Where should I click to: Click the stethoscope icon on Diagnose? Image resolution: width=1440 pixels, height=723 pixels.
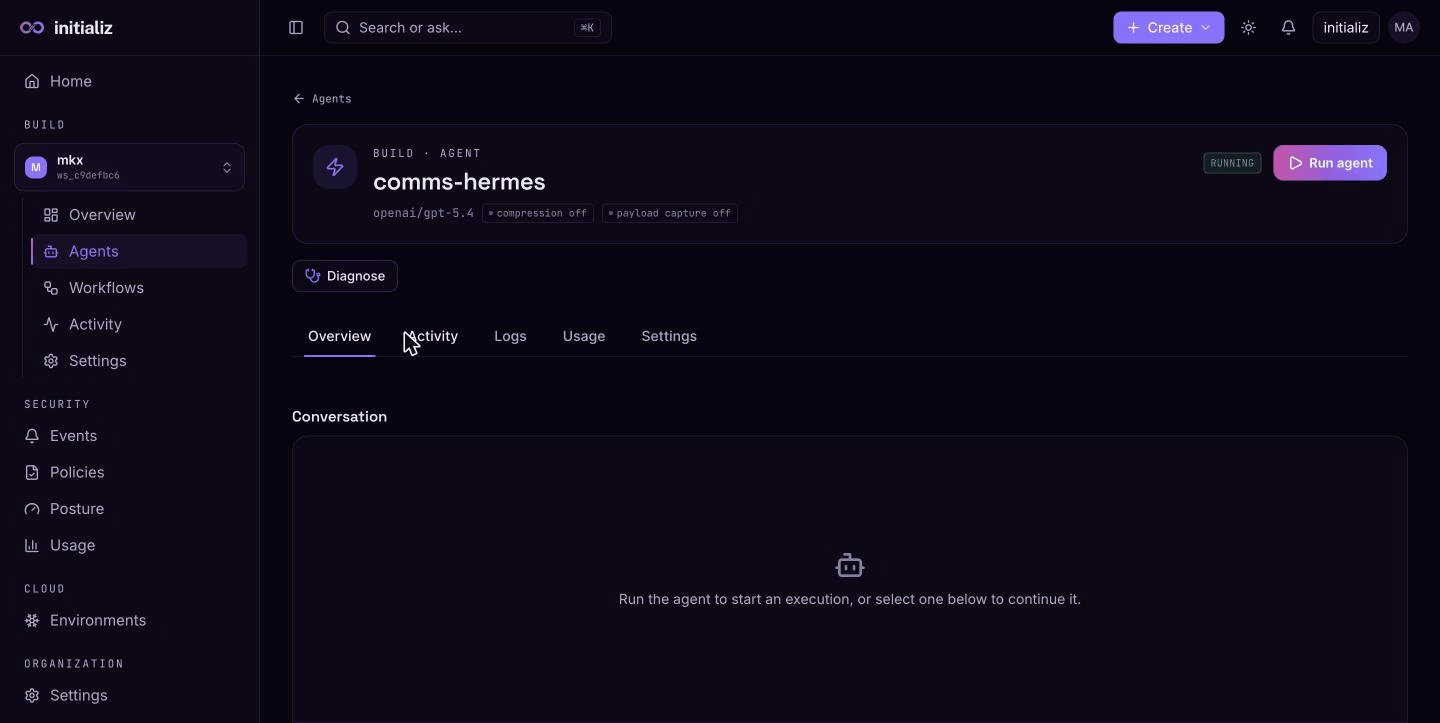[x=313, y=276]
